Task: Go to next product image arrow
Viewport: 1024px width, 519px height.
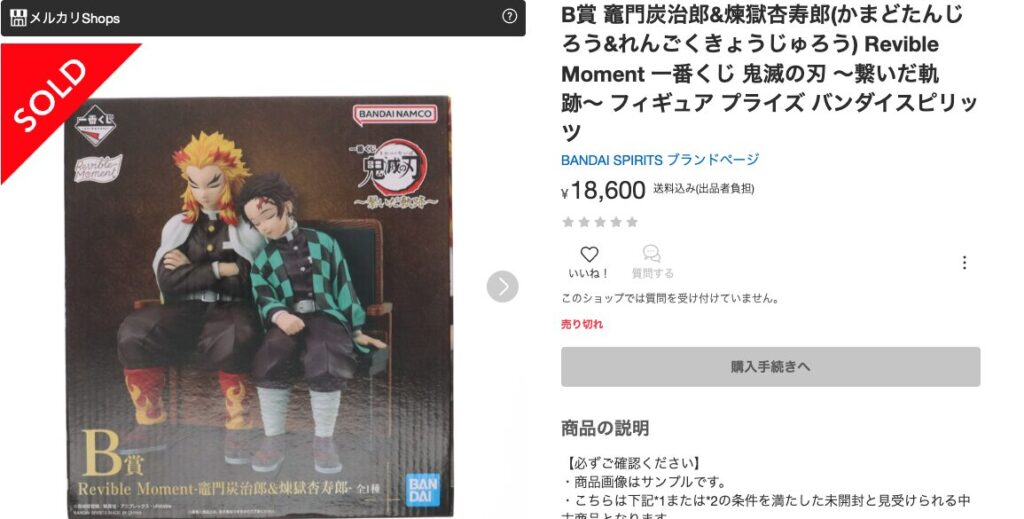Action: click(x=502, y=287)
